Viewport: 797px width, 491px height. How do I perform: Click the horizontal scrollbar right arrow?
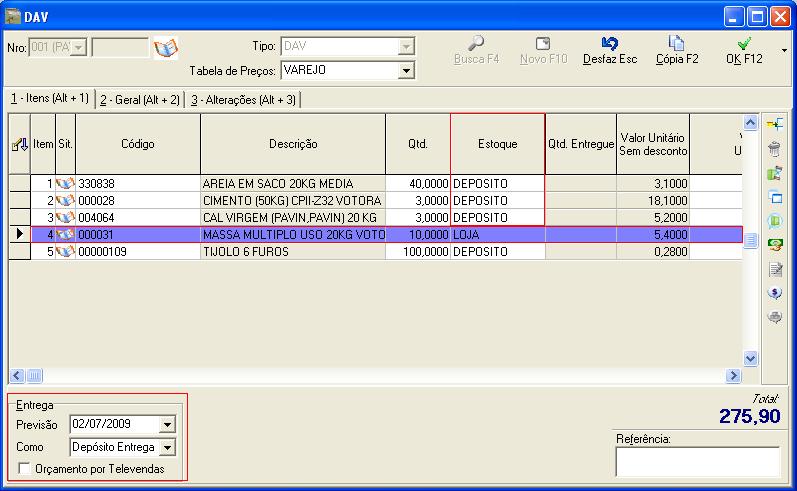(733, 376)
